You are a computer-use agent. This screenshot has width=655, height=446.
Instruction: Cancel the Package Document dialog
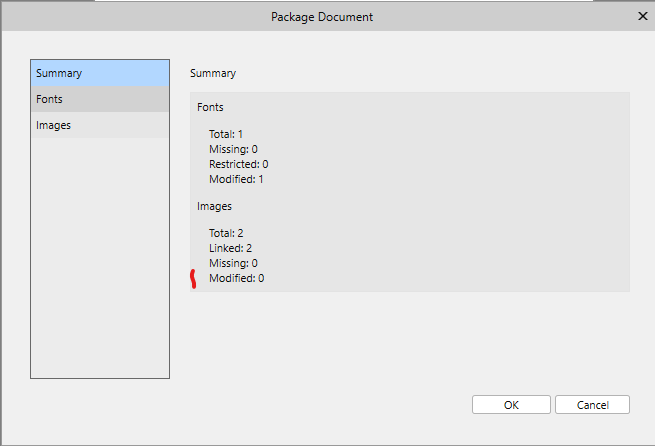tap(592, 405)
